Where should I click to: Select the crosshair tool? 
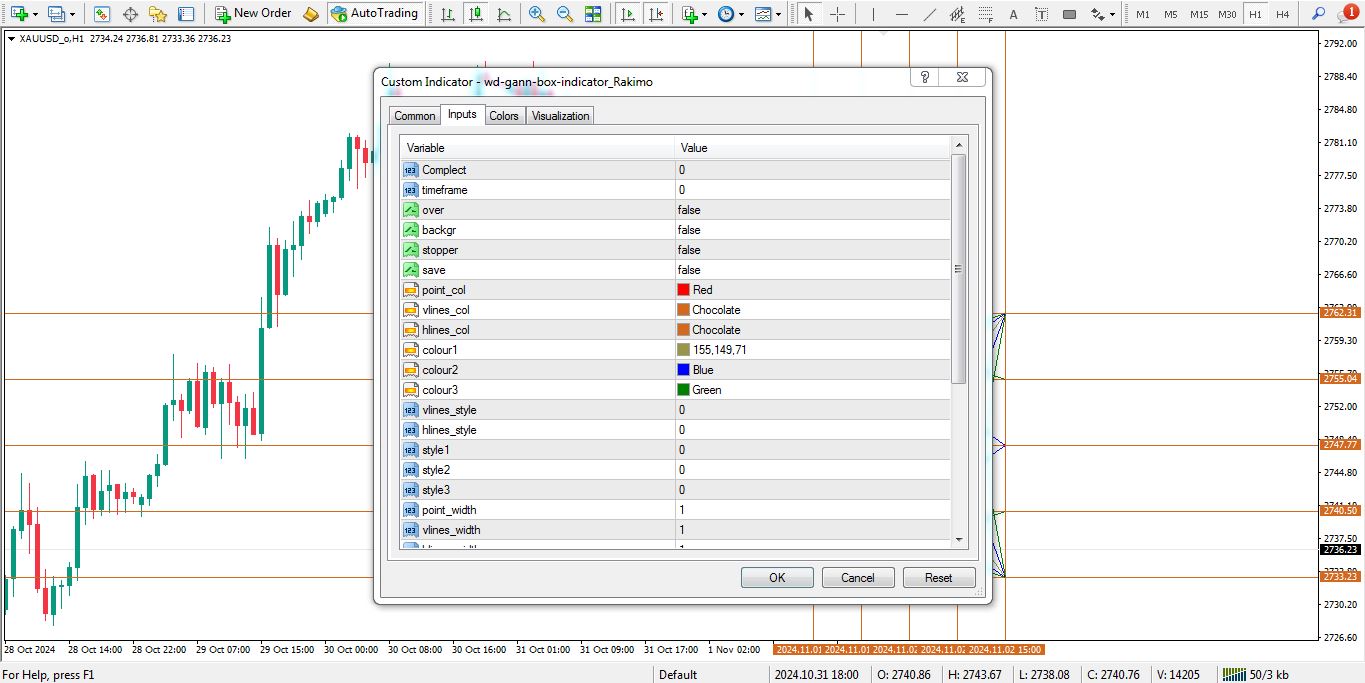pos(837,14)
